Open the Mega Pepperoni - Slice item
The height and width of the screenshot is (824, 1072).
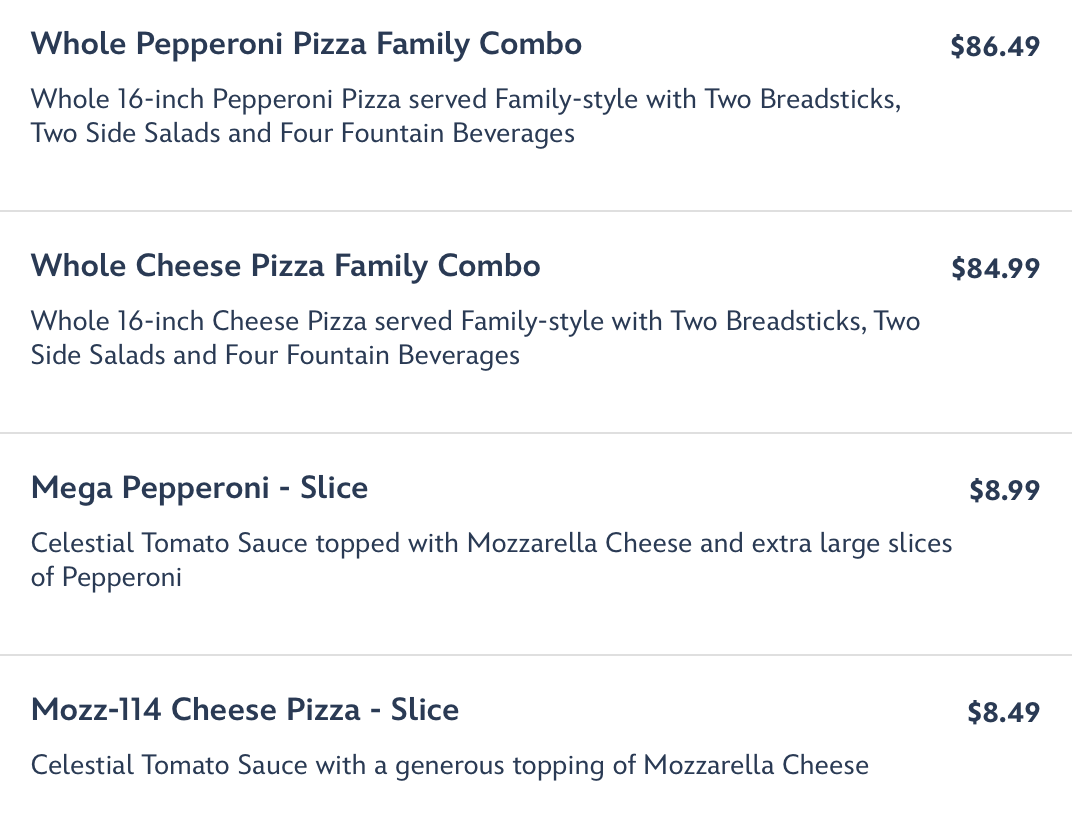[199, 488]
